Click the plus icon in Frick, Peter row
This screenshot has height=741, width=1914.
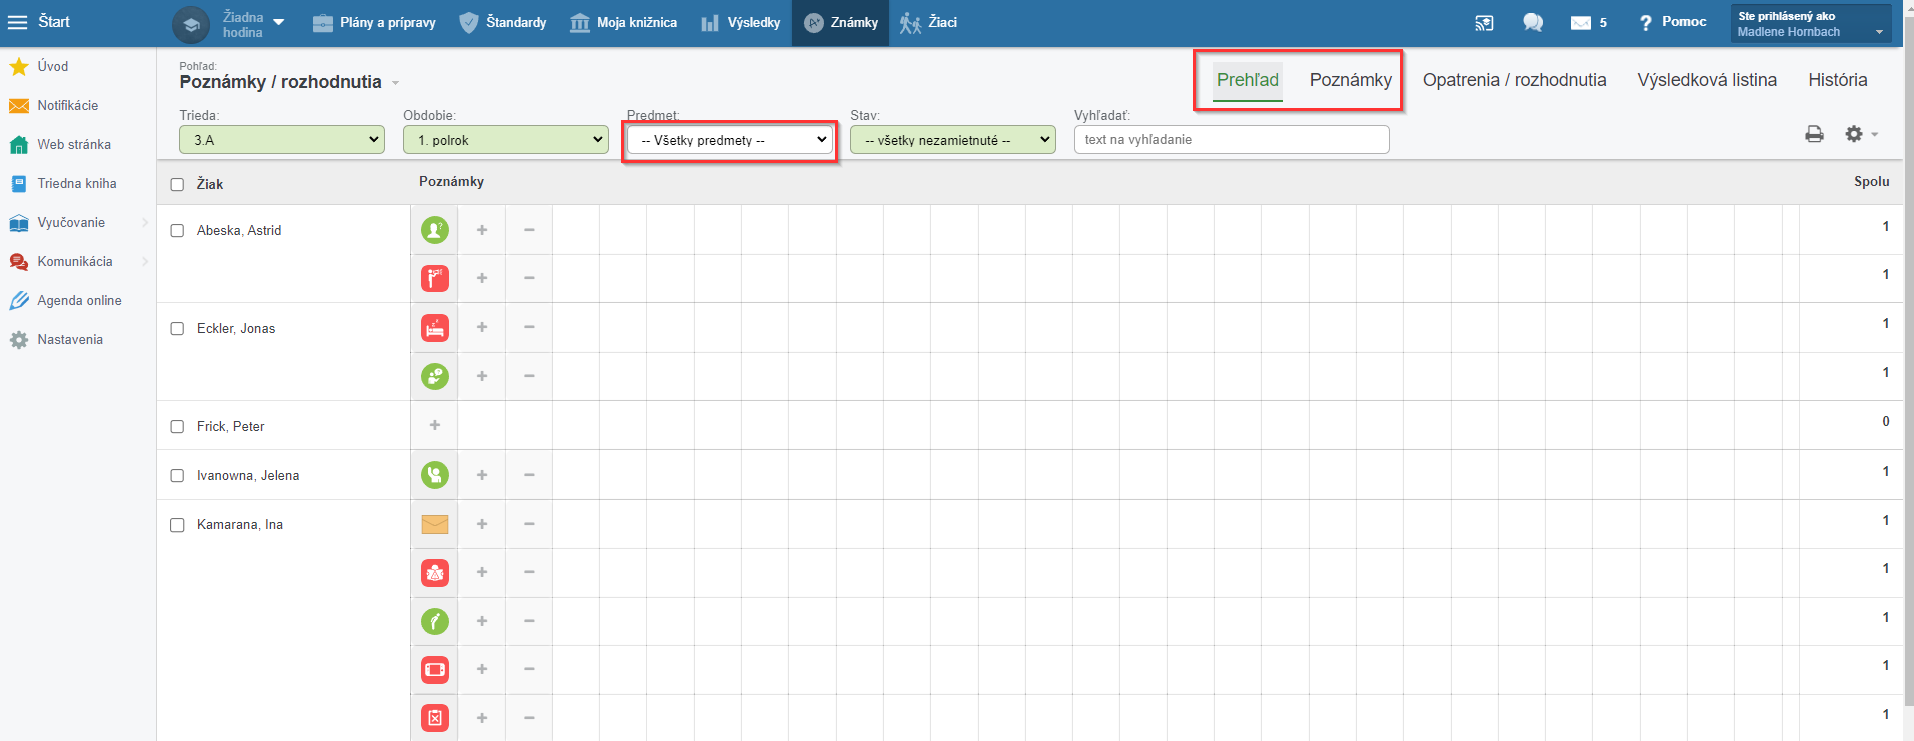pos(434,425)
